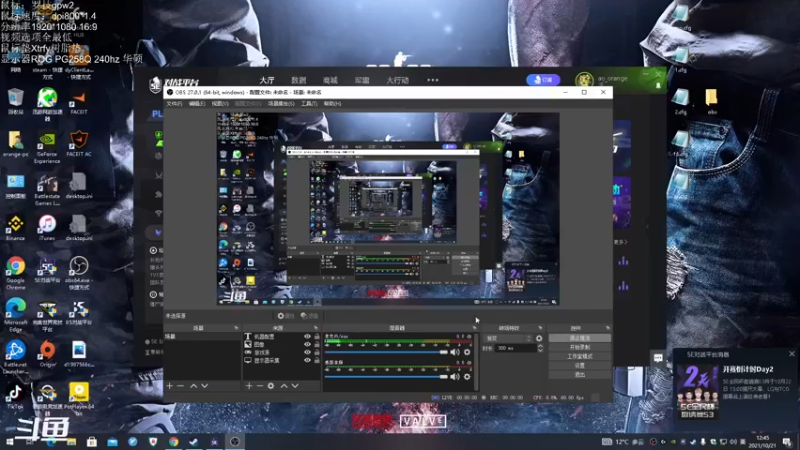Click the 开始录制 Start Recording button
The image size is (800, 450).
[580, 347]
